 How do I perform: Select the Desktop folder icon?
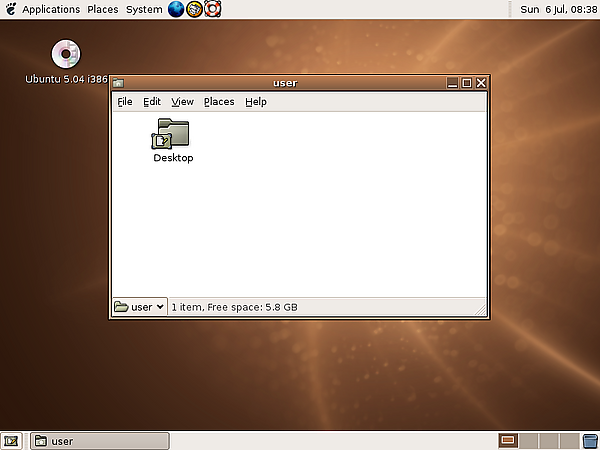point(173,134)
